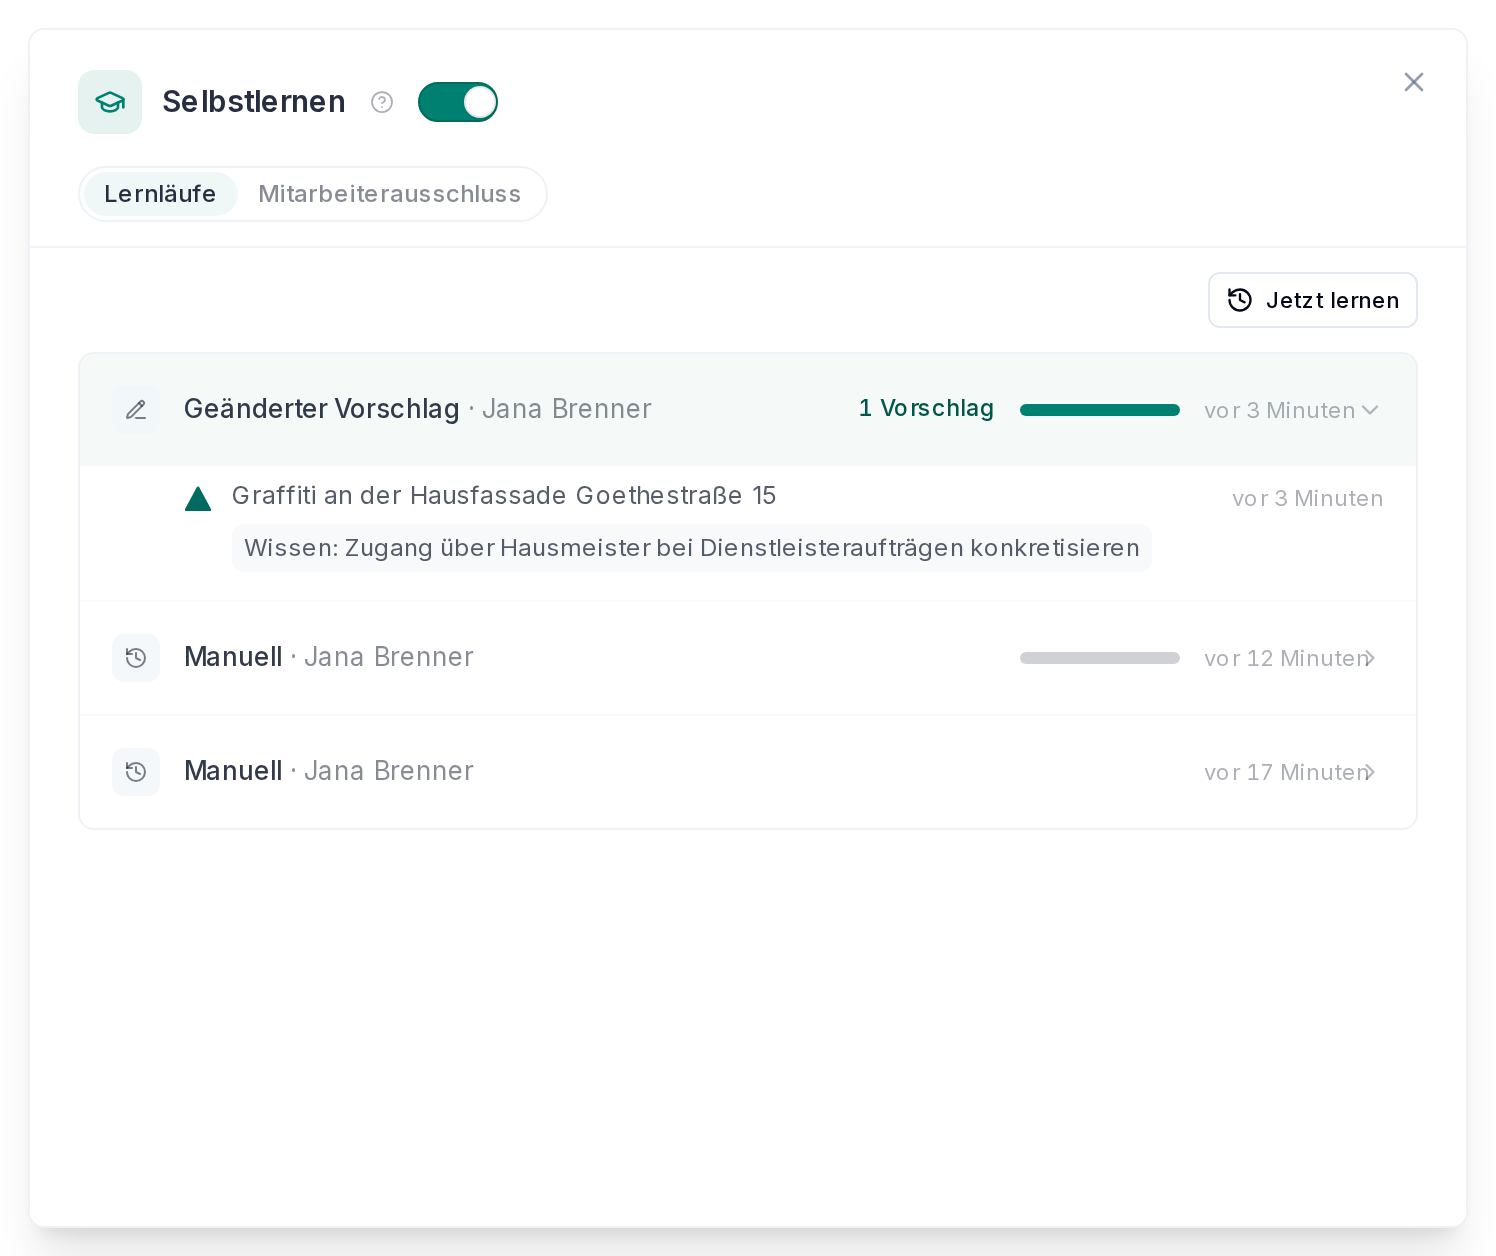The image size is (1496, 1256).
Task: Open the Mitarbeiterausschluss tab
Action: (389, 194)
